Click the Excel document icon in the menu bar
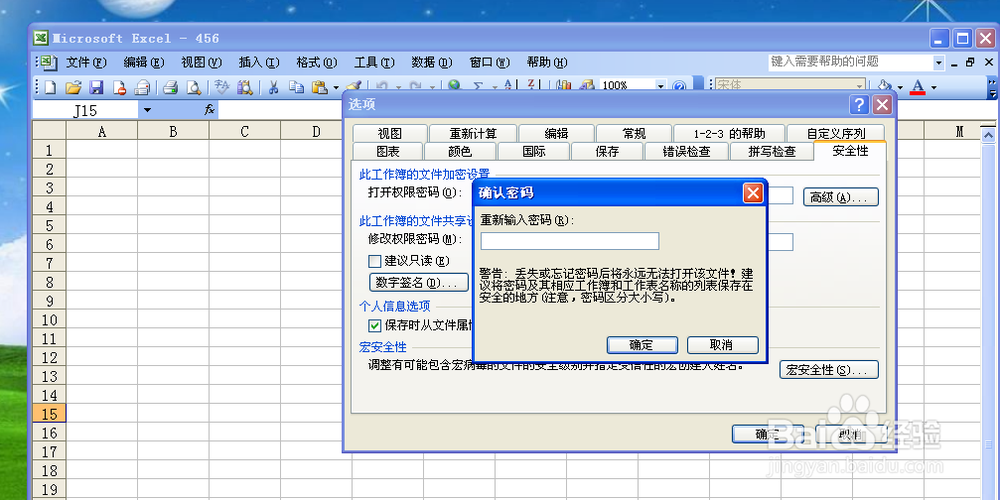The height and width of the screenshot is (500, 1000). coord(49,62)
